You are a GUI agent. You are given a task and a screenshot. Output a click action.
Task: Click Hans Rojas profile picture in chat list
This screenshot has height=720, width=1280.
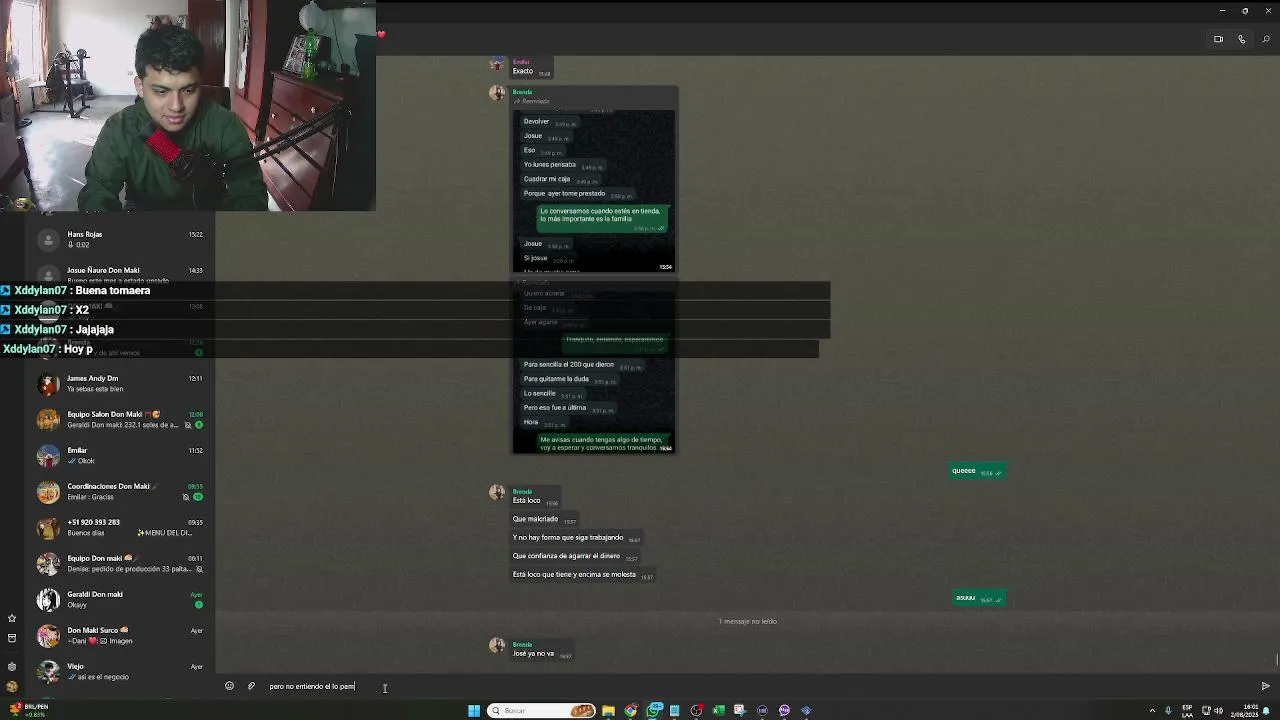click(x=48, y=239)
